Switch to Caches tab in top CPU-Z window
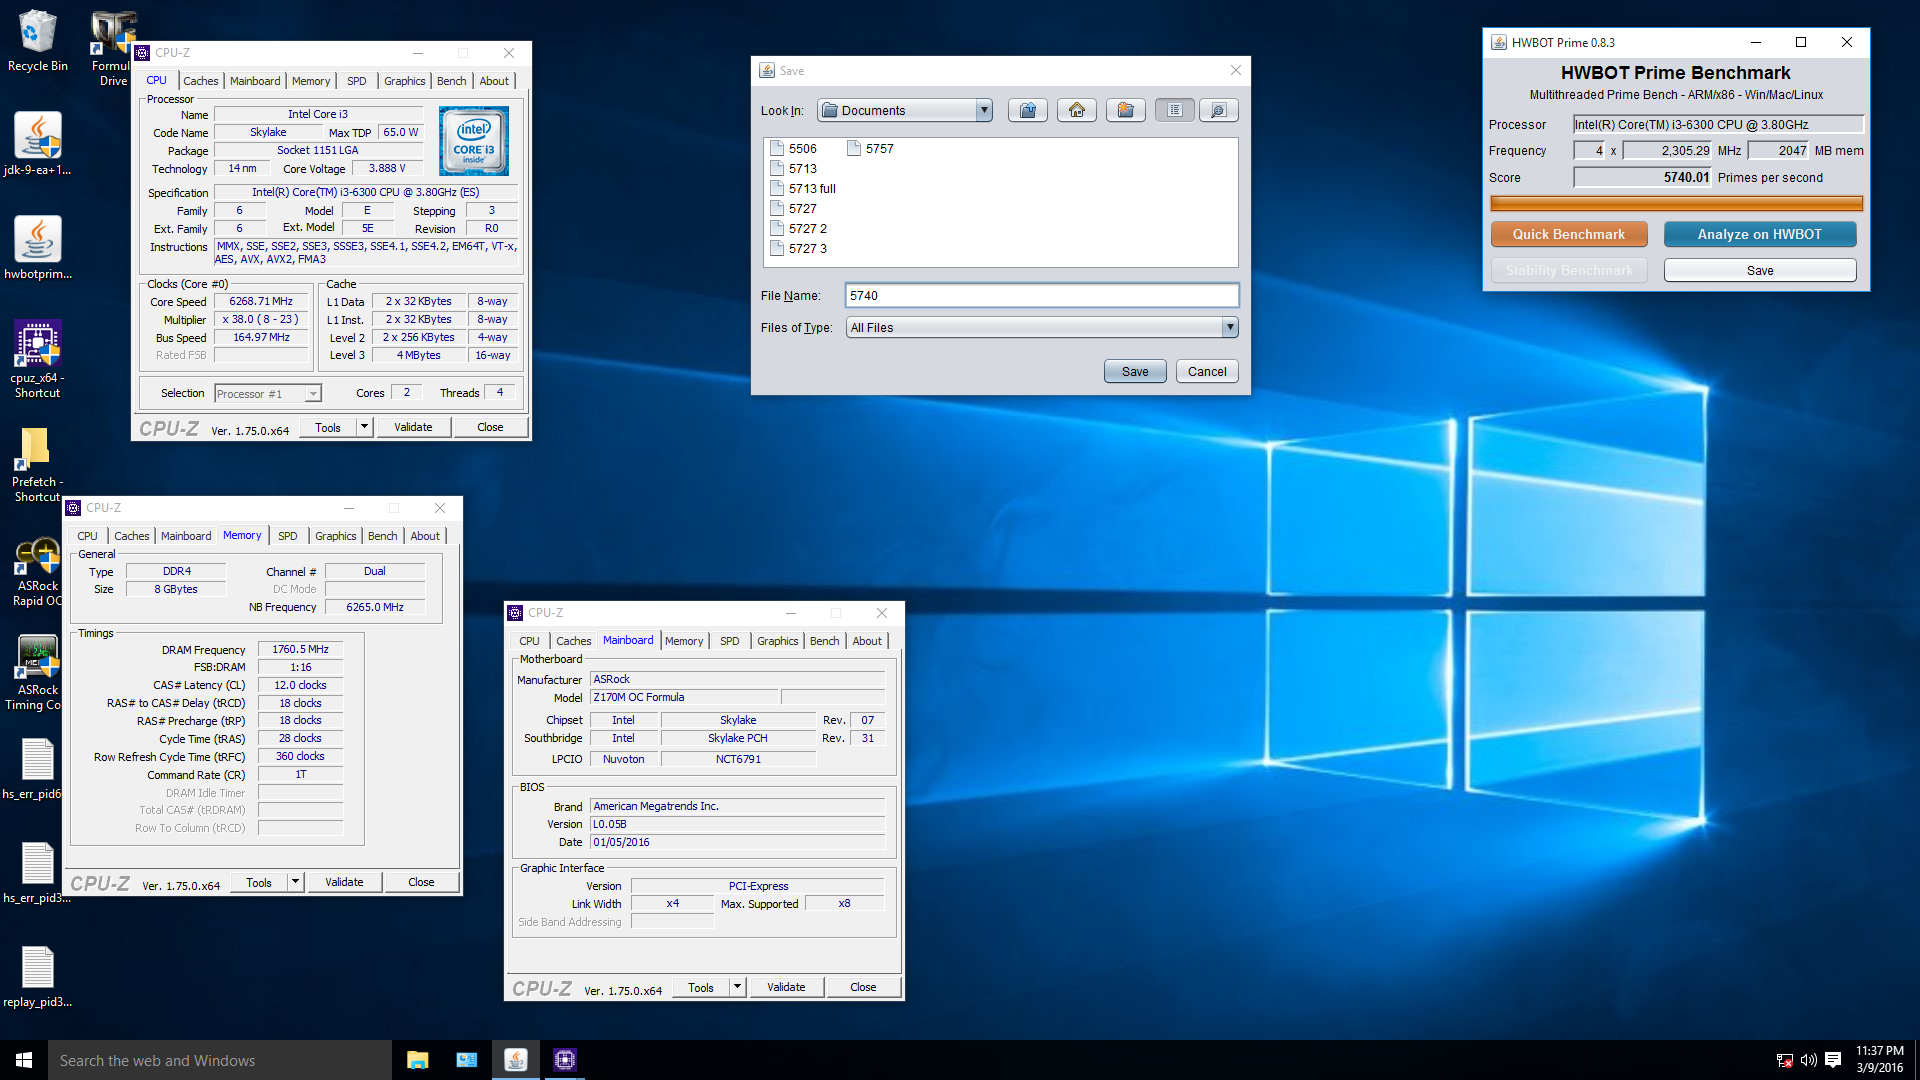Viewport: 1920px width, 1080px height. [200, 81]
